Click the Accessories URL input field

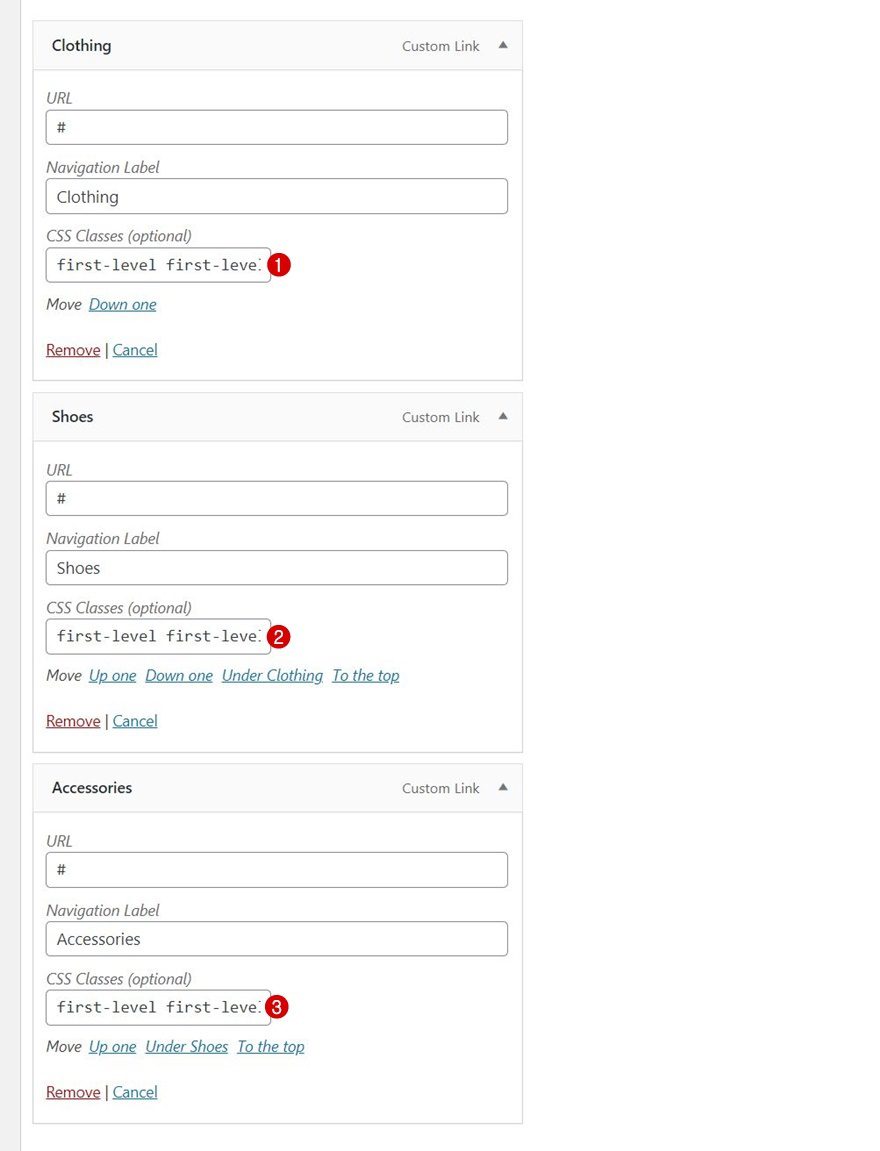click(276, 870)
